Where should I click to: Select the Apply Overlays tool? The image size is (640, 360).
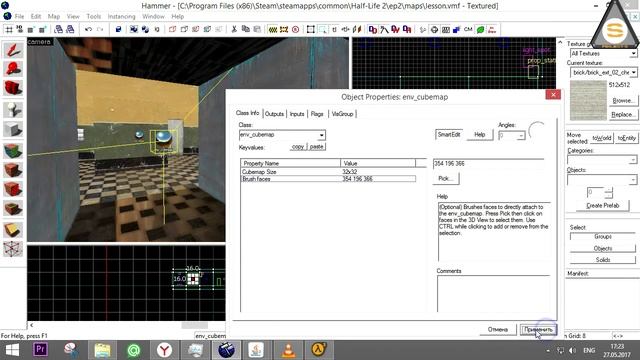click(13, 209)
